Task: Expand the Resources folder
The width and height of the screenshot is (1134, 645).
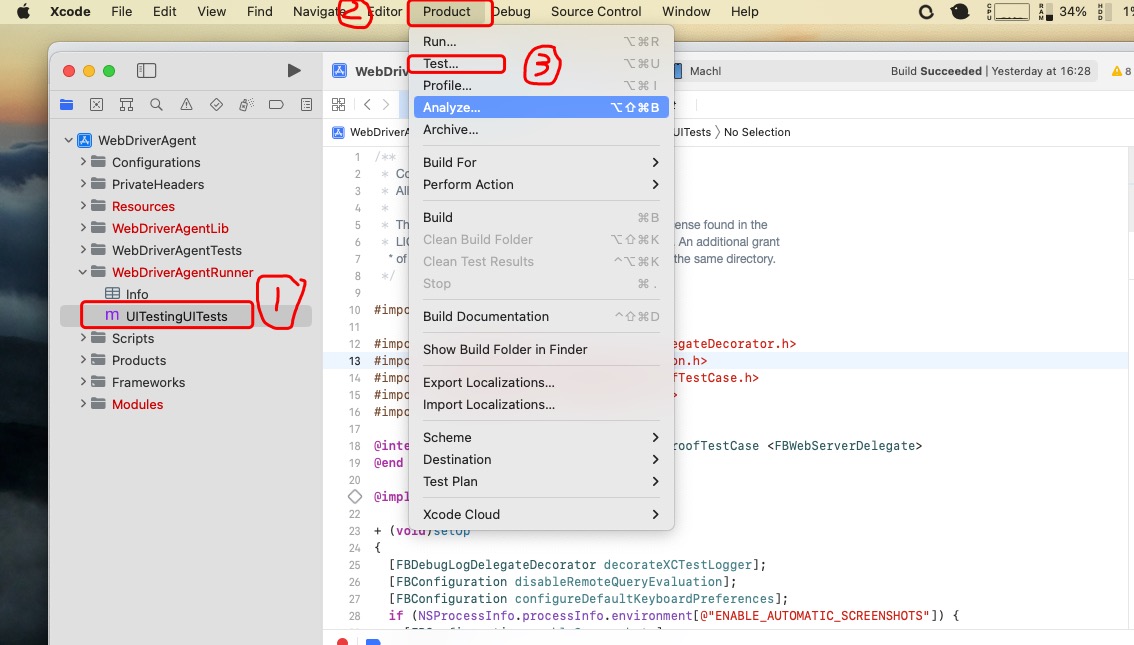Action: tap(83, 206)
